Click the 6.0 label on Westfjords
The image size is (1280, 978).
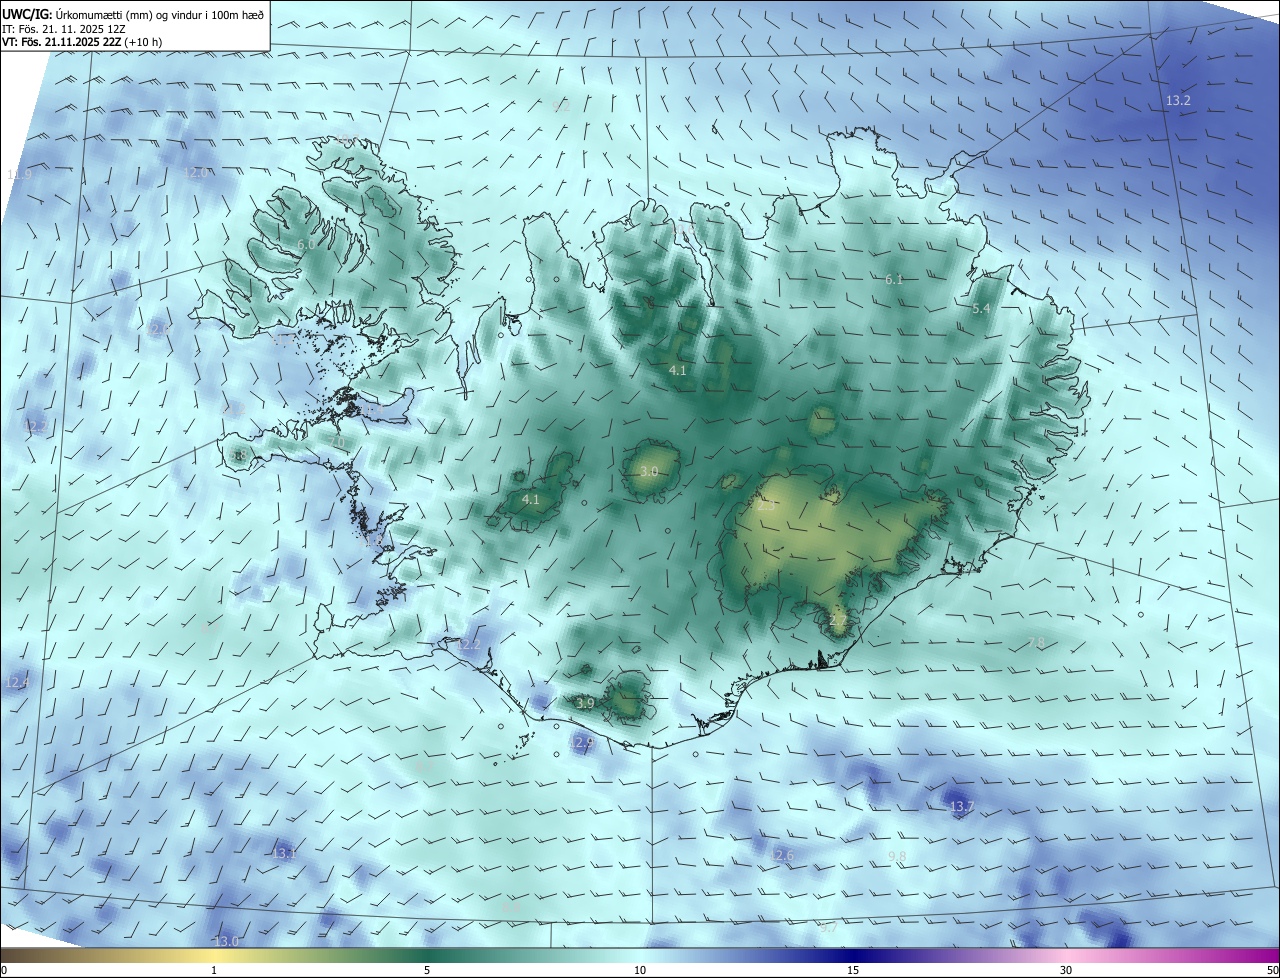[x=306, y=244]
